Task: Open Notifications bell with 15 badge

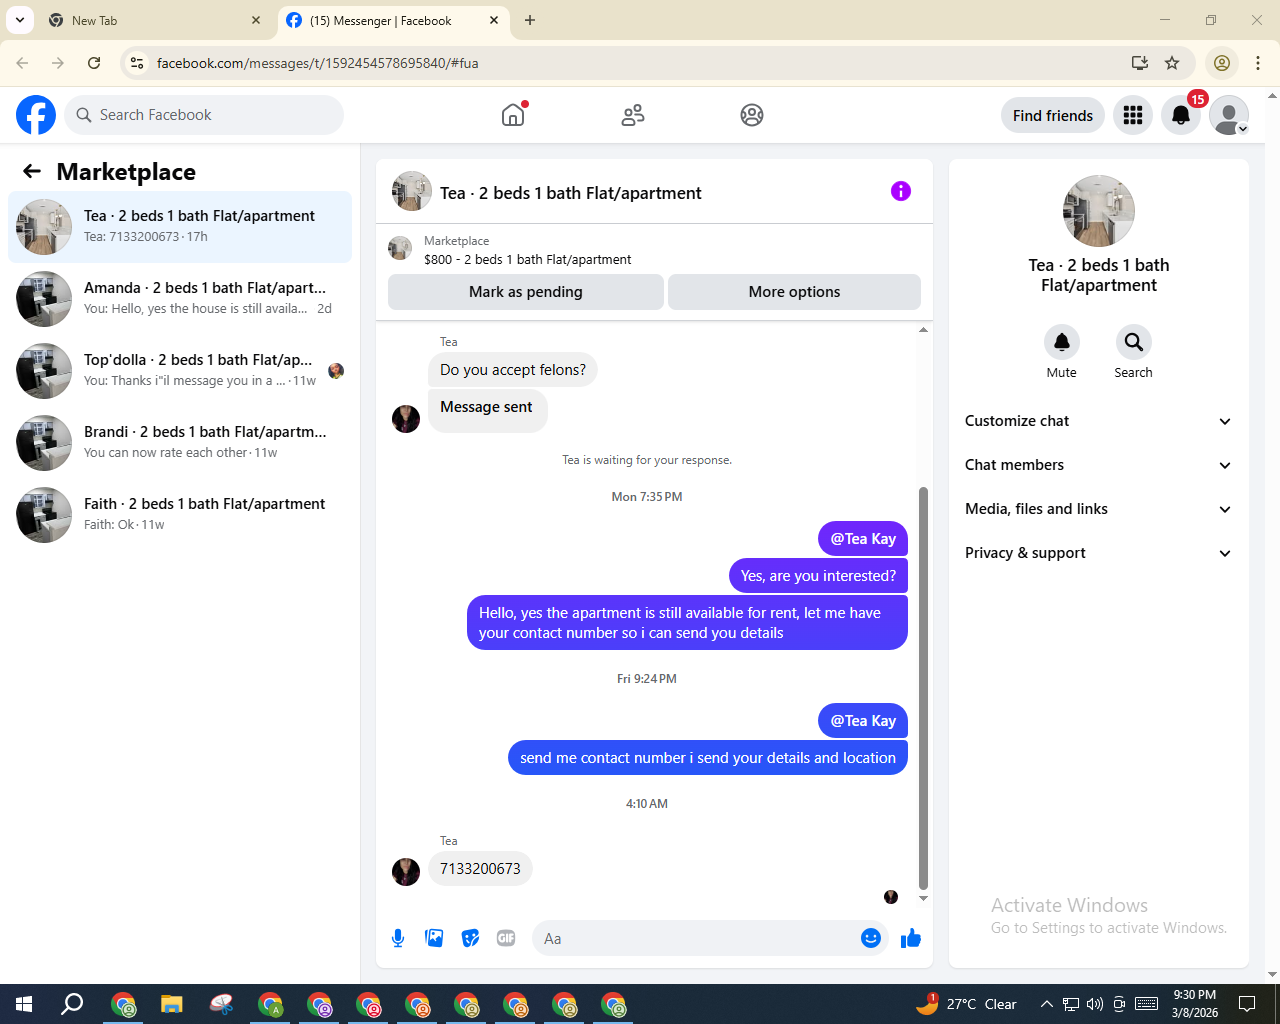Action: coord(1181,115)
